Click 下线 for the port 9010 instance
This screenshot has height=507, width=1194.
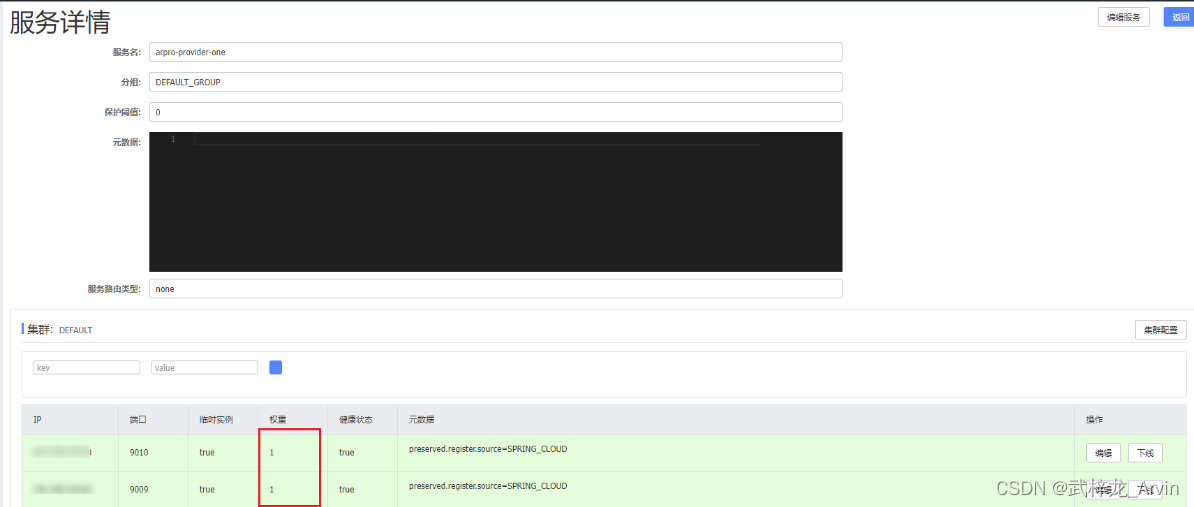tap(1145, 453)
